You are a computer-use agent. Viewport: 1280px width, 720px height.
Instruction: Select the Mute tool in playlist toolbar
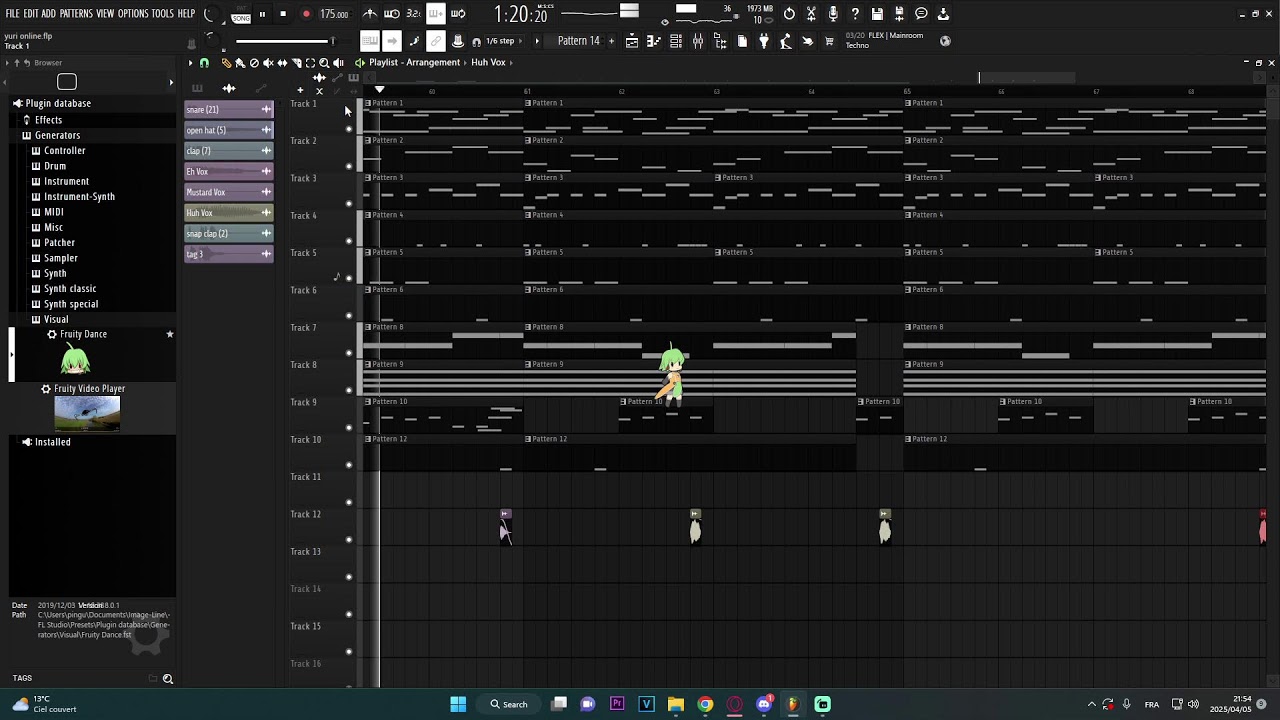(268, 63)
